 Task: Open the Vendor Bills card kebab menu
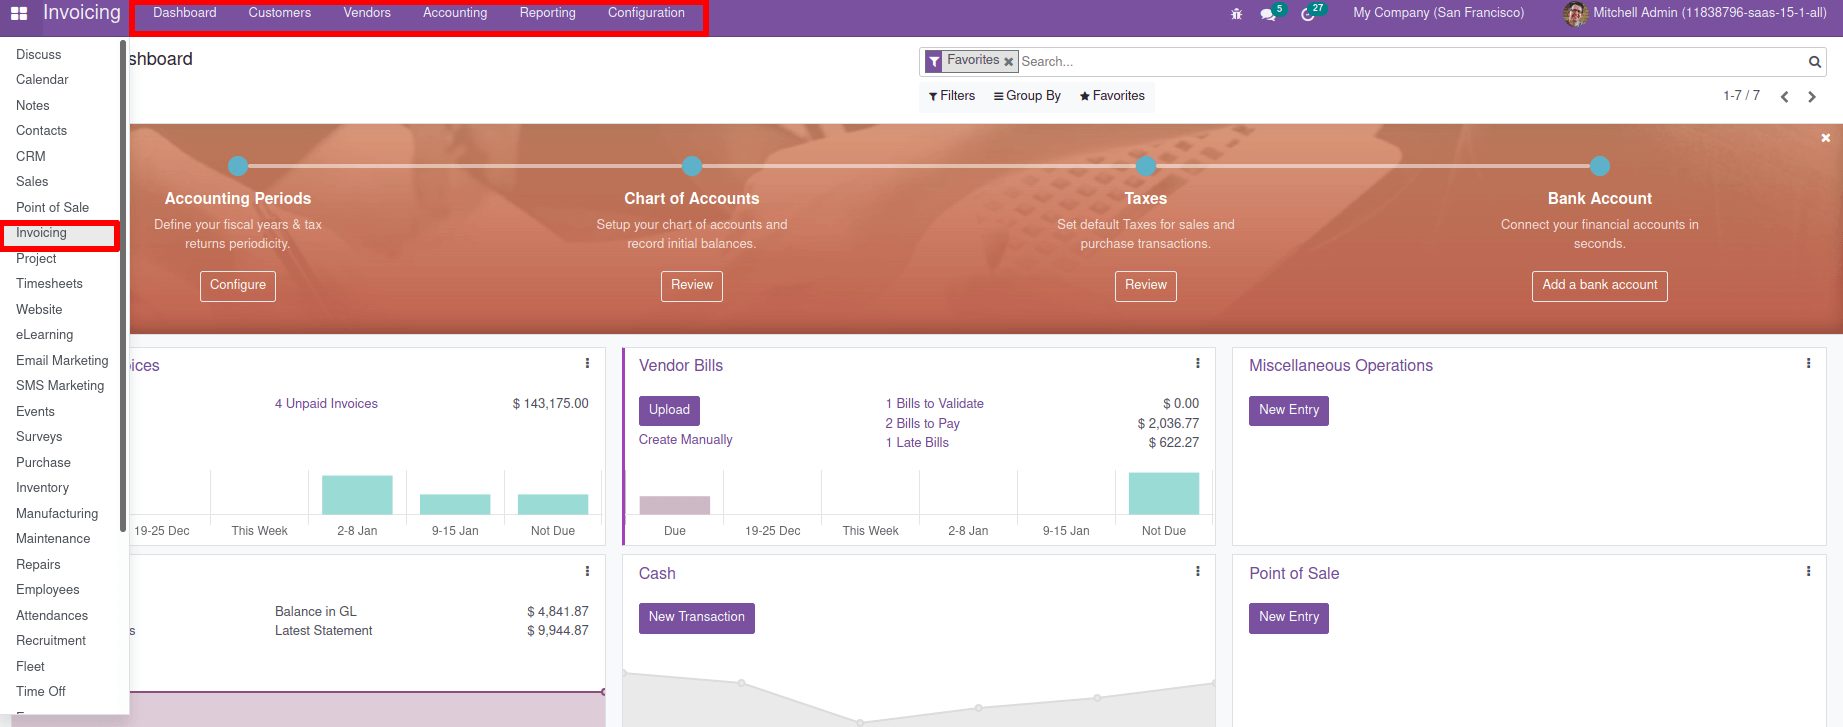pyautogui.click(x=1197, y=364)
